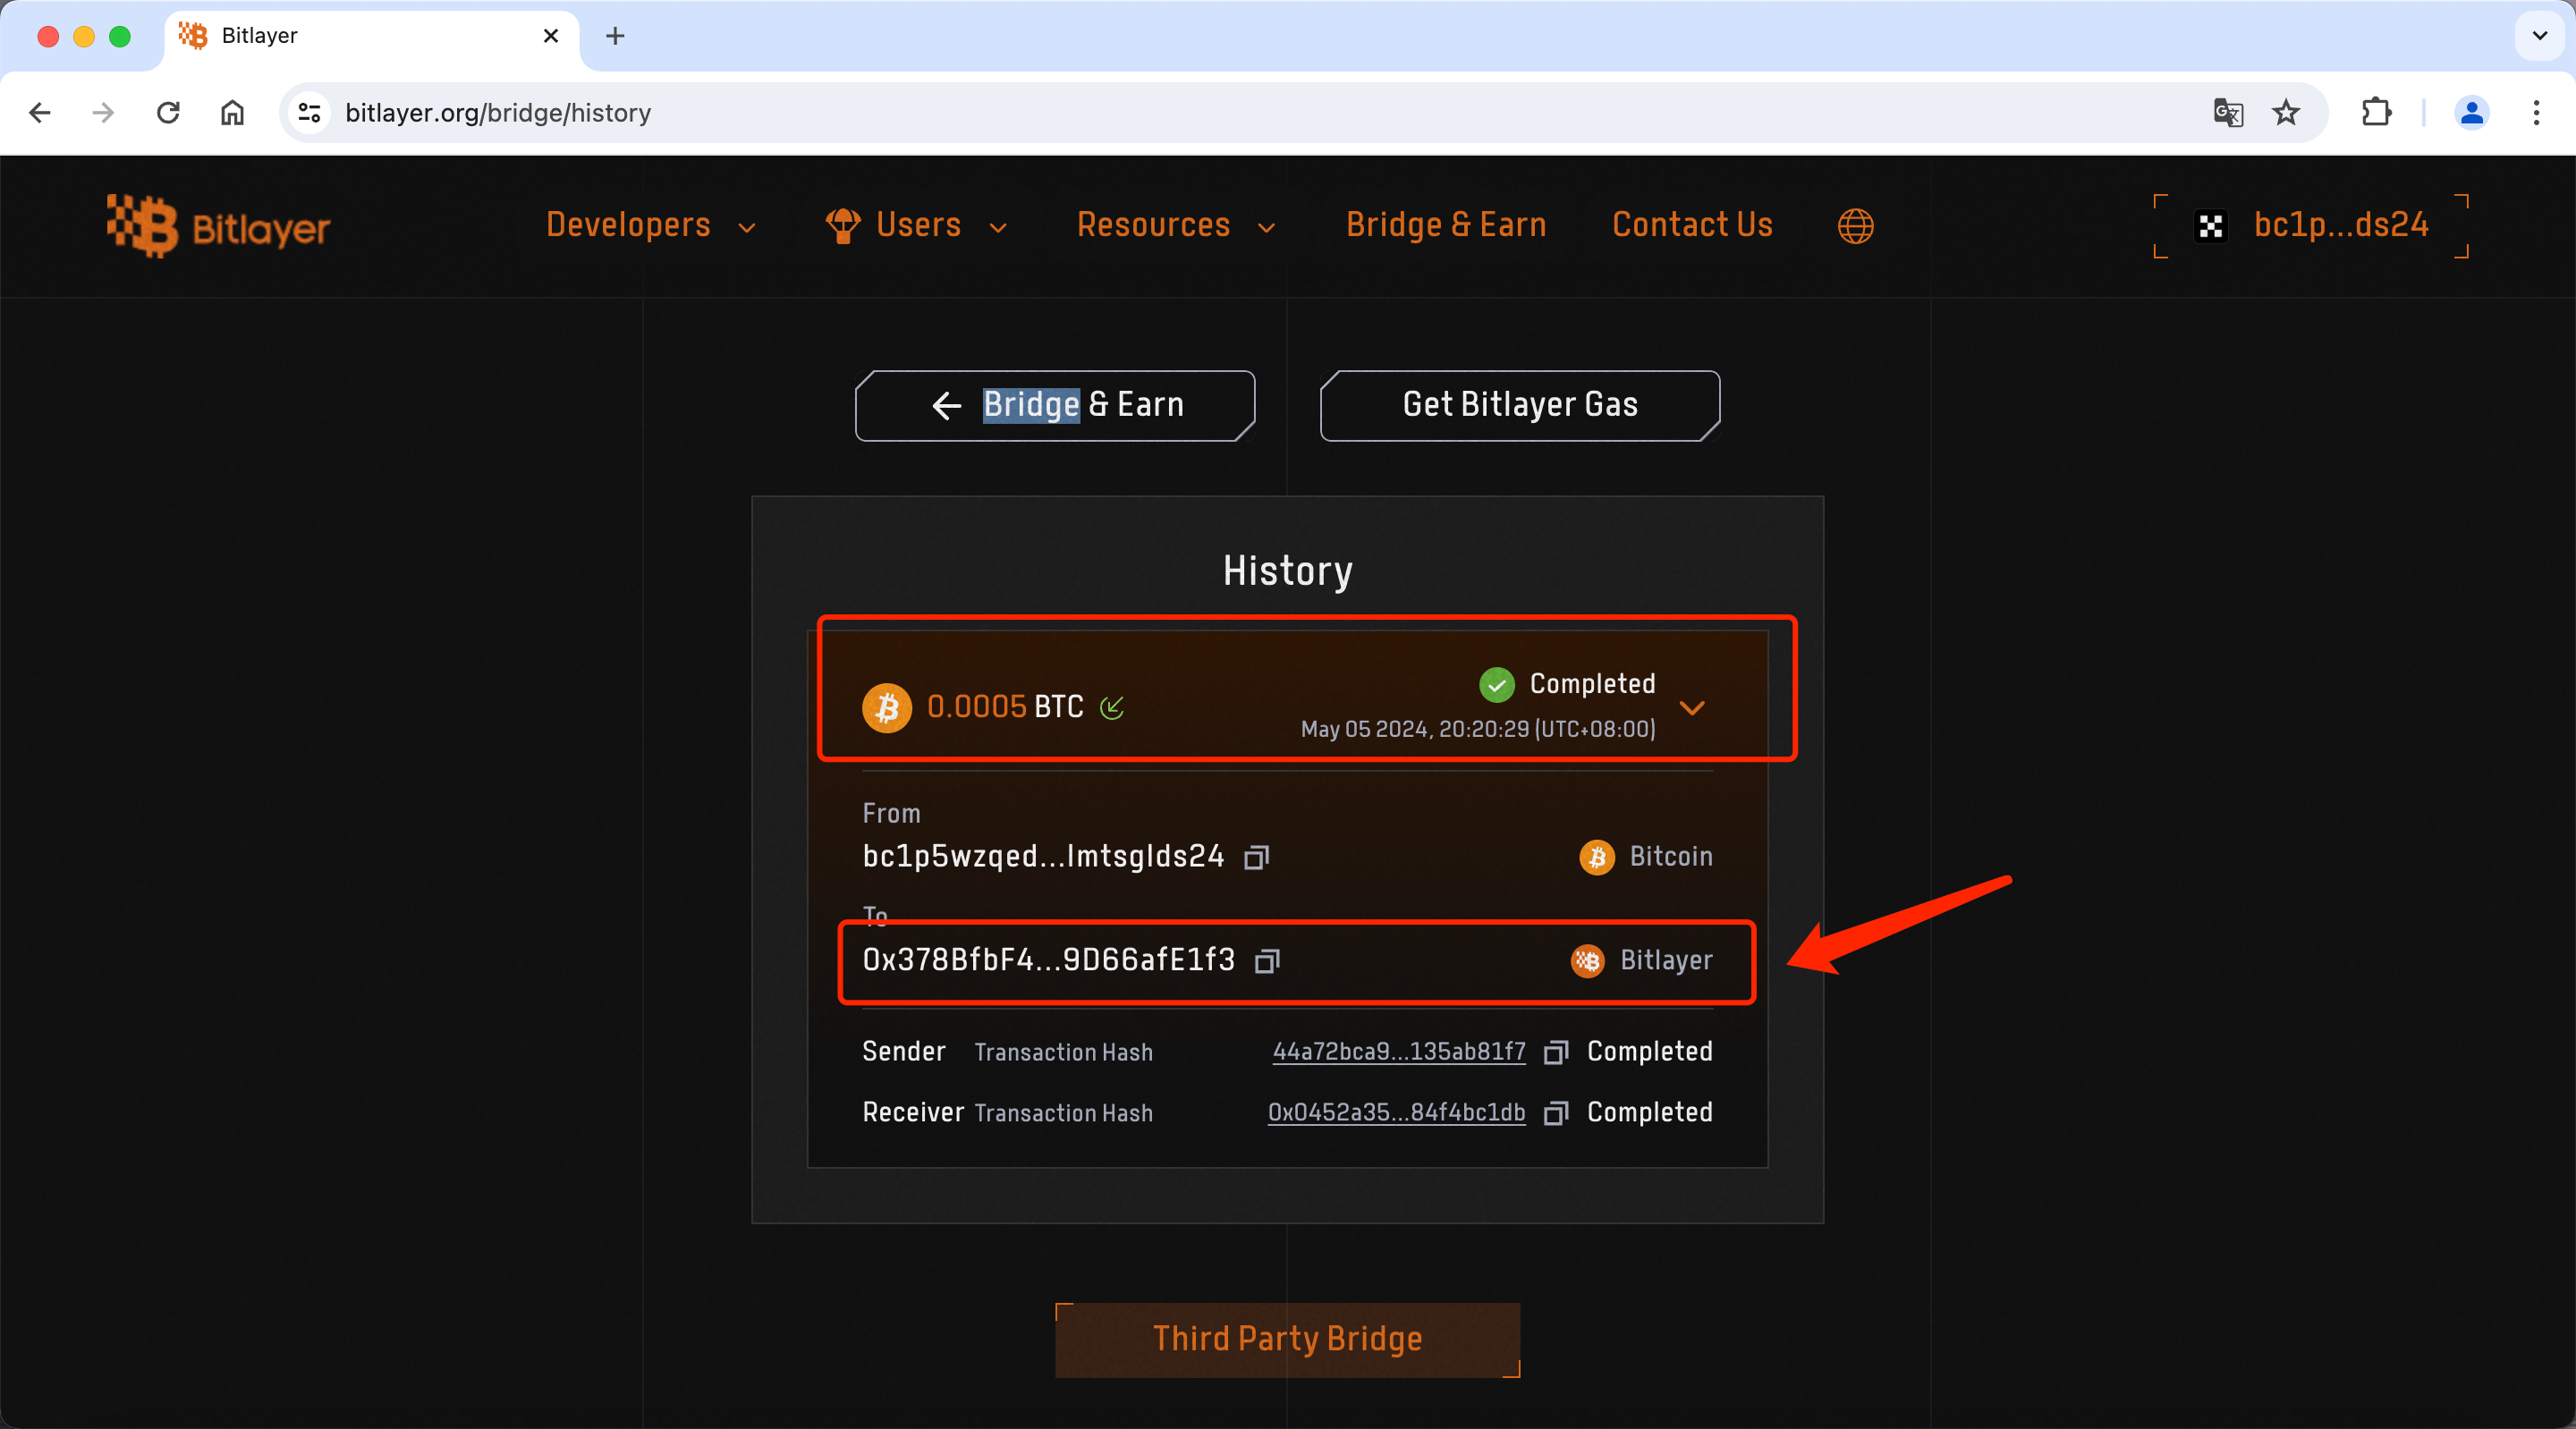Image resolution: width=2576 pixels, height=1429 pixels.
Task: Collapse the 0.0005 BTC transaction chevron
Action: [x=1692, y=708]
